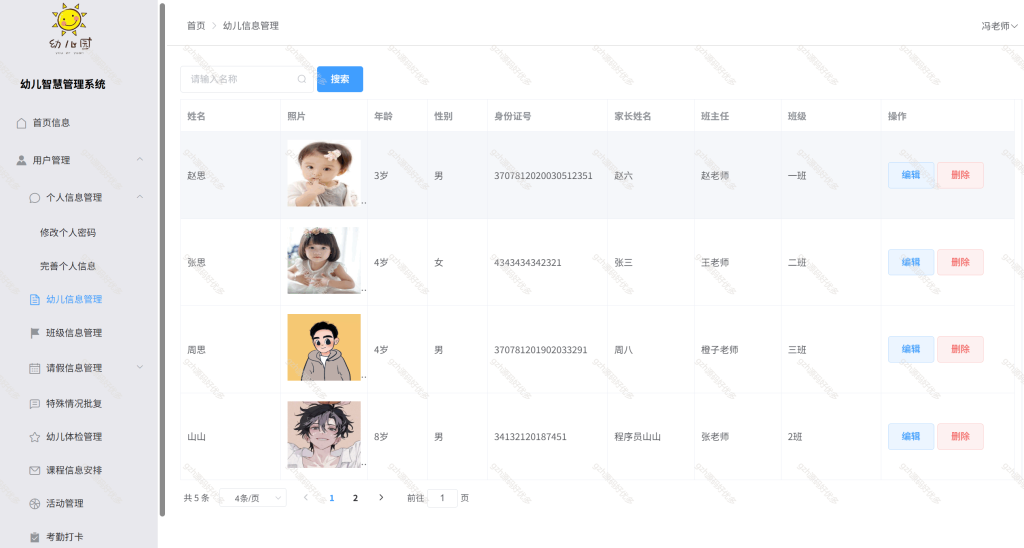The image size is (1024, 548).
Task: Go to pagination page 2
Action: pyautogui.click(x=355, y=498)
